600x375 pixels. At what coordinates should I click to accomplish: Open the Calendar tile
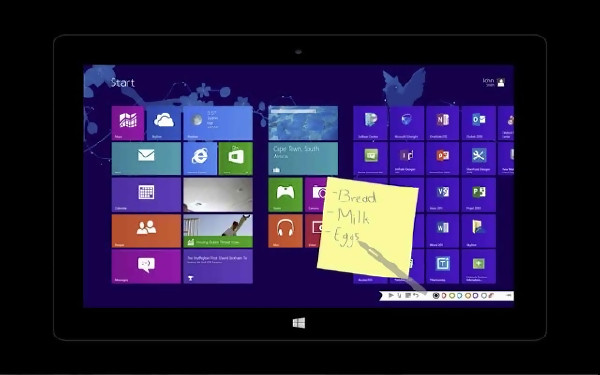tap(146, 194)
